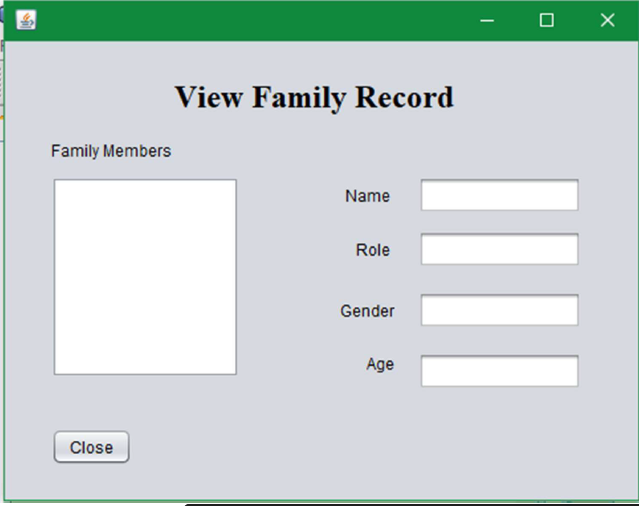Focus the Age text field
Image resolution: width=639 pixels, height=506 pixels.
point(500,371)
